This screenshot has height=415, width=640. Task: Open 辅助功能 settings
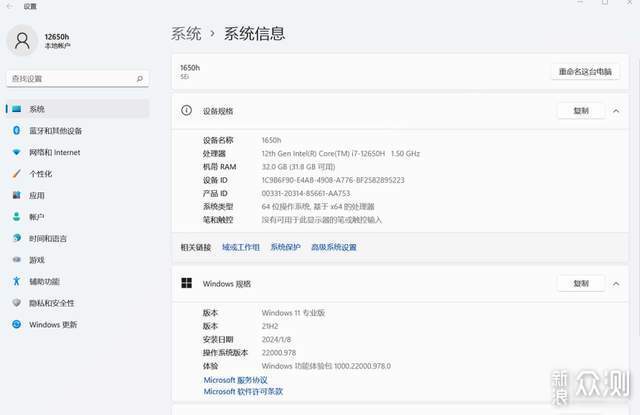pos(78,282)
